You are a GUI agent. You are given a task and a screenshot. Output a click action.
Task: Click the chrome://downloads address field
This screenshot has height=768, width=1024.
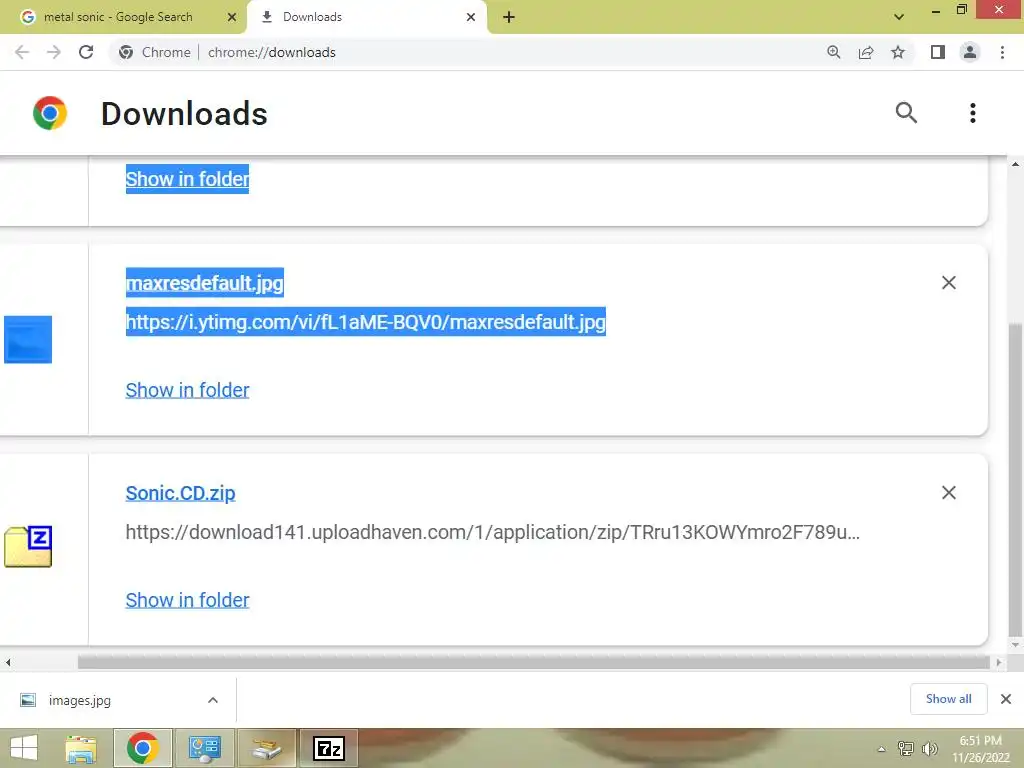[x=272, y=52]
